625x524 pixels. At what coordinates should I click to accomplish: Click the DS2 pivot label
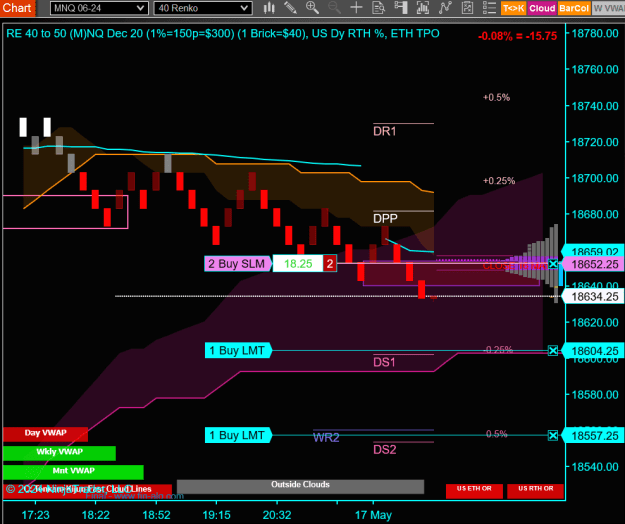click(x=385, y=449)
